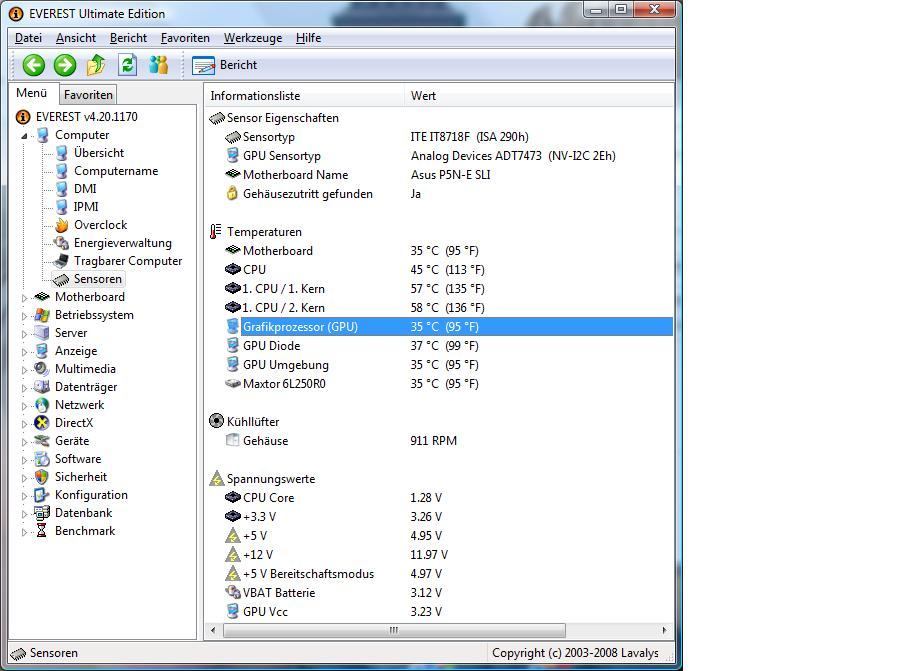This screenshot has width=911, height=671.
Task: Select the DMI tree entry
Action: pyautogui.click(x=85, y=189)
